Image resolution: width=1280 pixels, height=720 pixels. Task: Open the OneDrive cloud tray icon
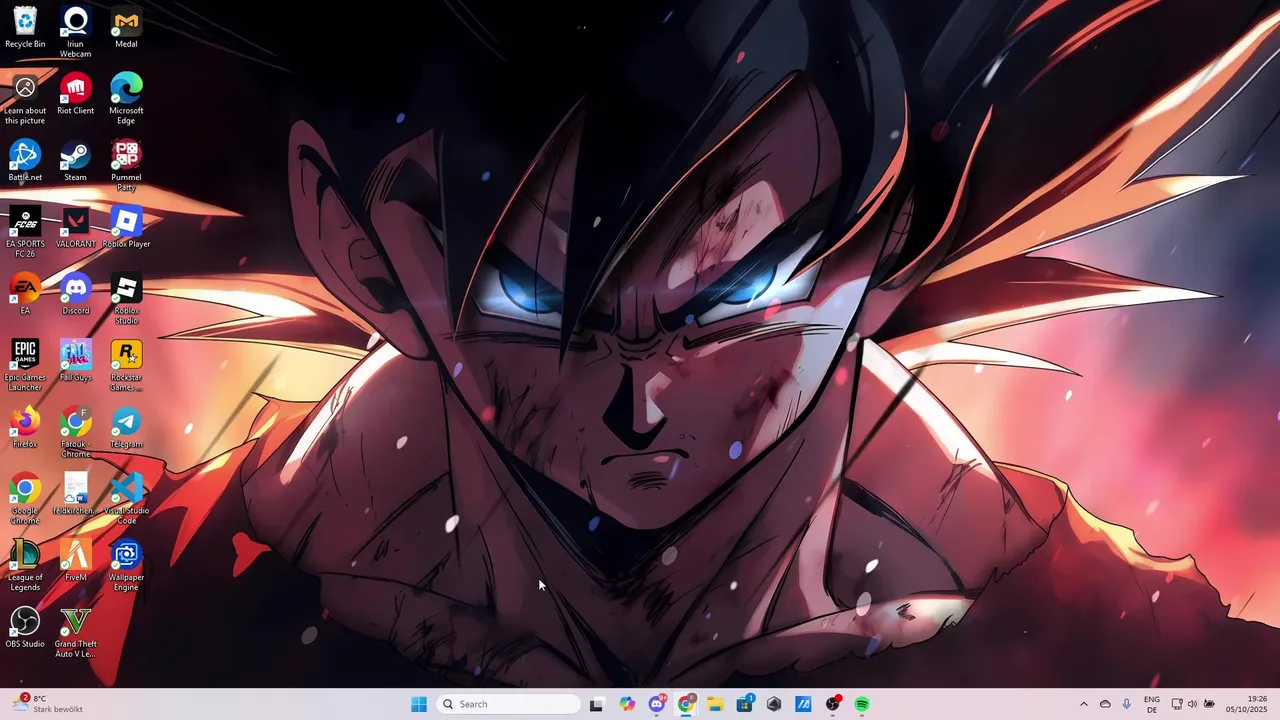1105,704
